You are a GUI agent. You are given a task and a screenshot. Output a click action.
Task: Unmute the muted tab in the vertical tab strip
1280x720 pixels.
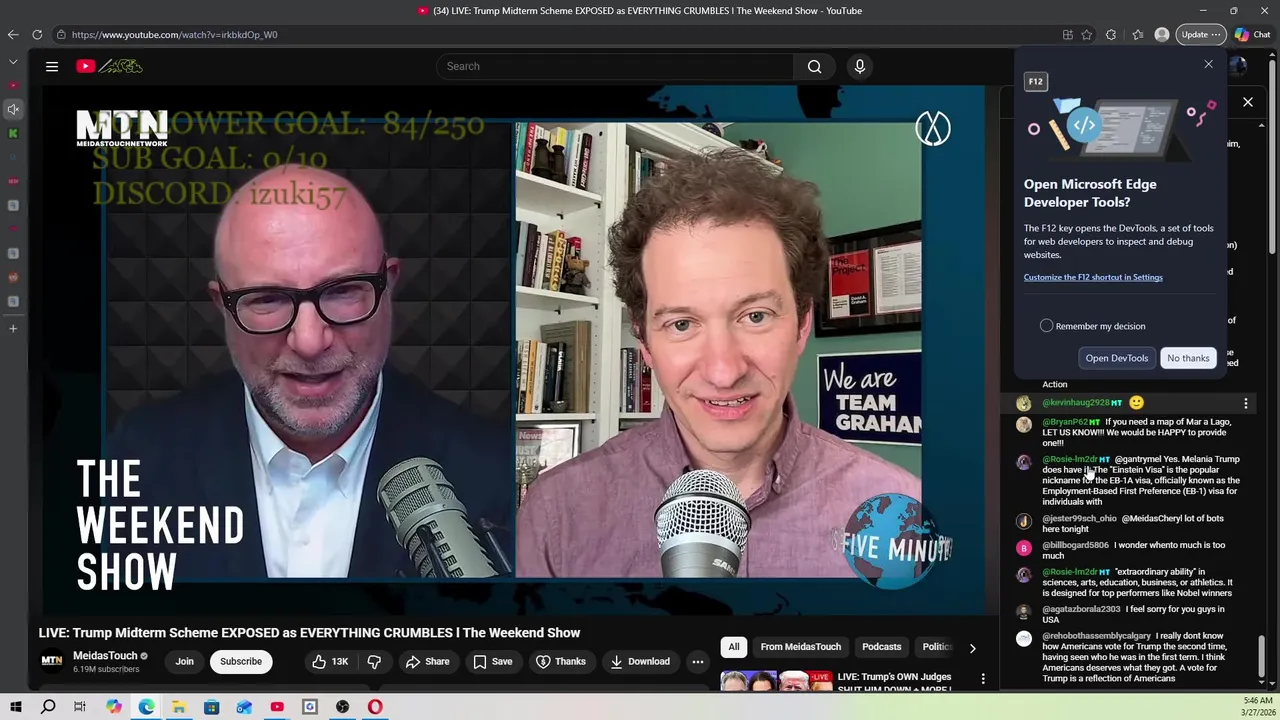(13, 109)
